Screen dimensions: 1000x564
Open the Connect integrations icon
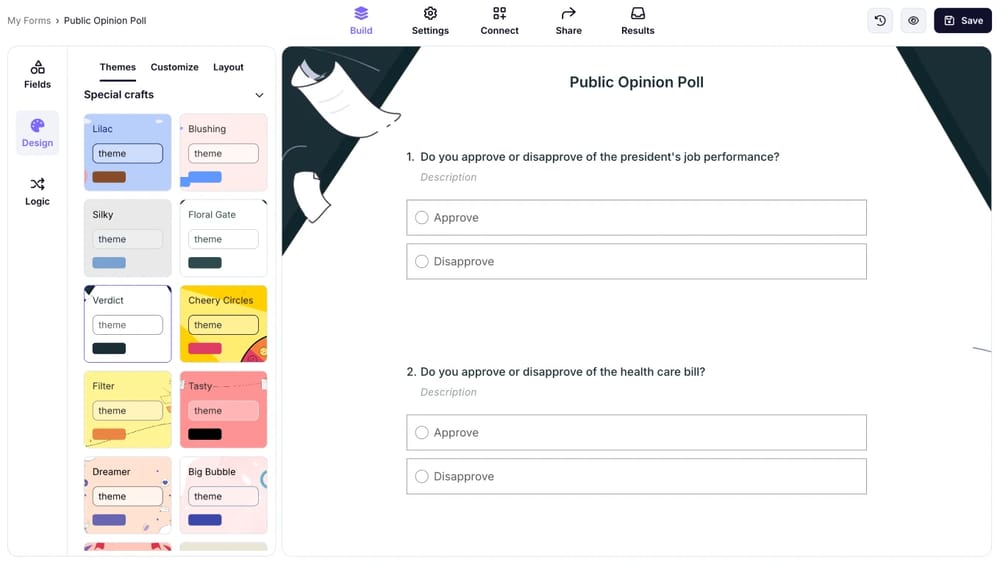tap(499, 14)
